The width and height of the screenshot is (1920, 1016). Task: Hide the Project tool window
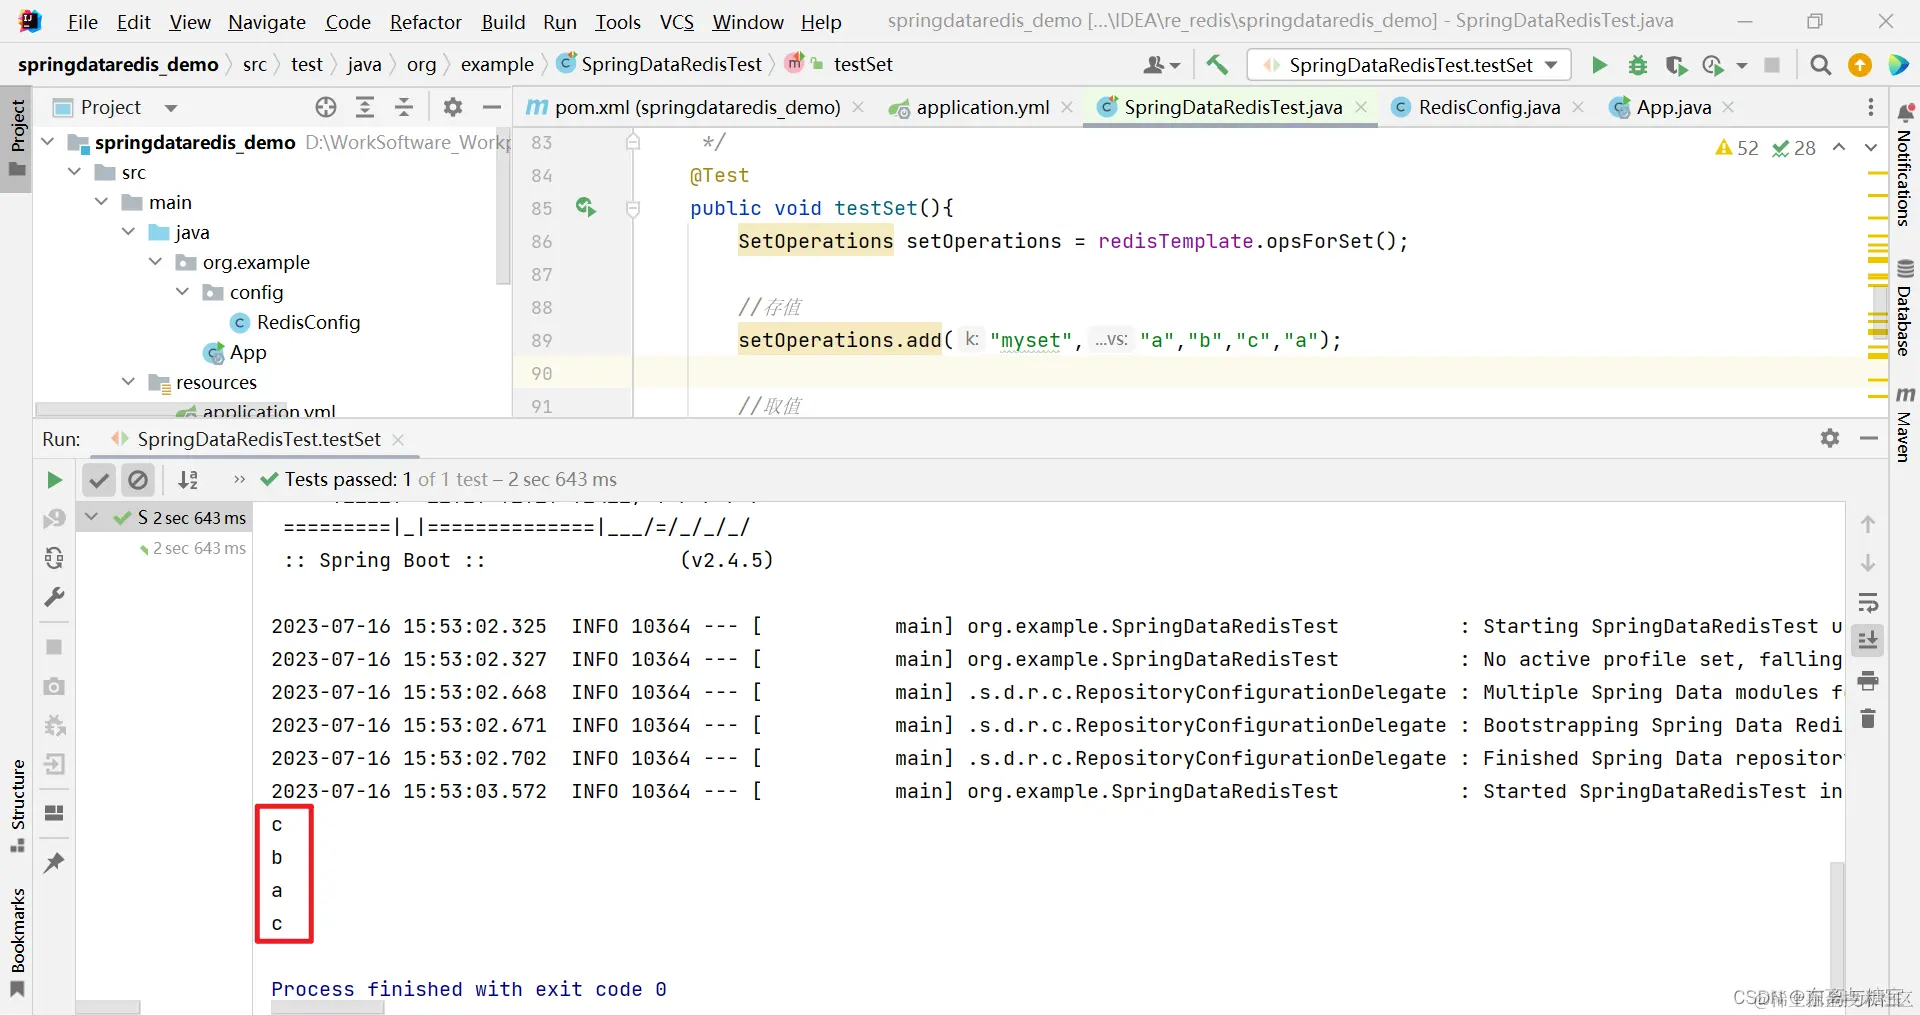(x=492, y=107)
